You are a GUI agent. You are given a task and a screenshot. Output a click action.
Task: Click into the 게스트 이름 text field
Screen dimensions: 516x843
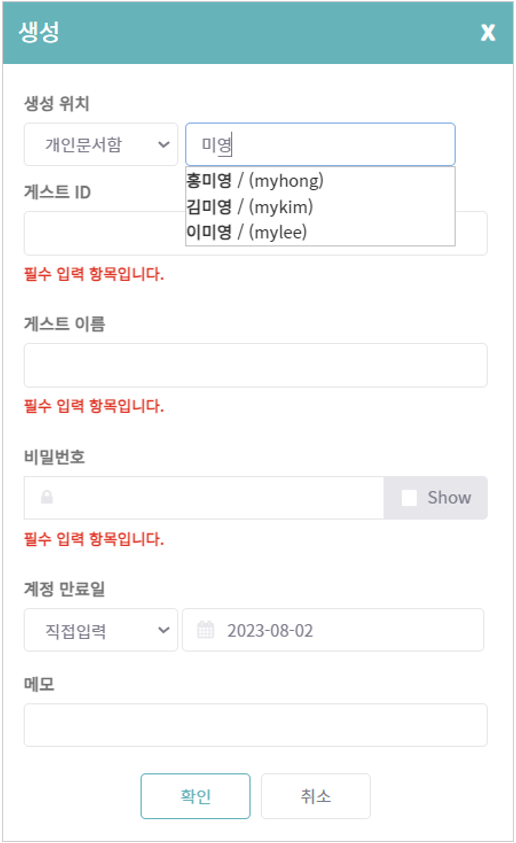(256, 365)
